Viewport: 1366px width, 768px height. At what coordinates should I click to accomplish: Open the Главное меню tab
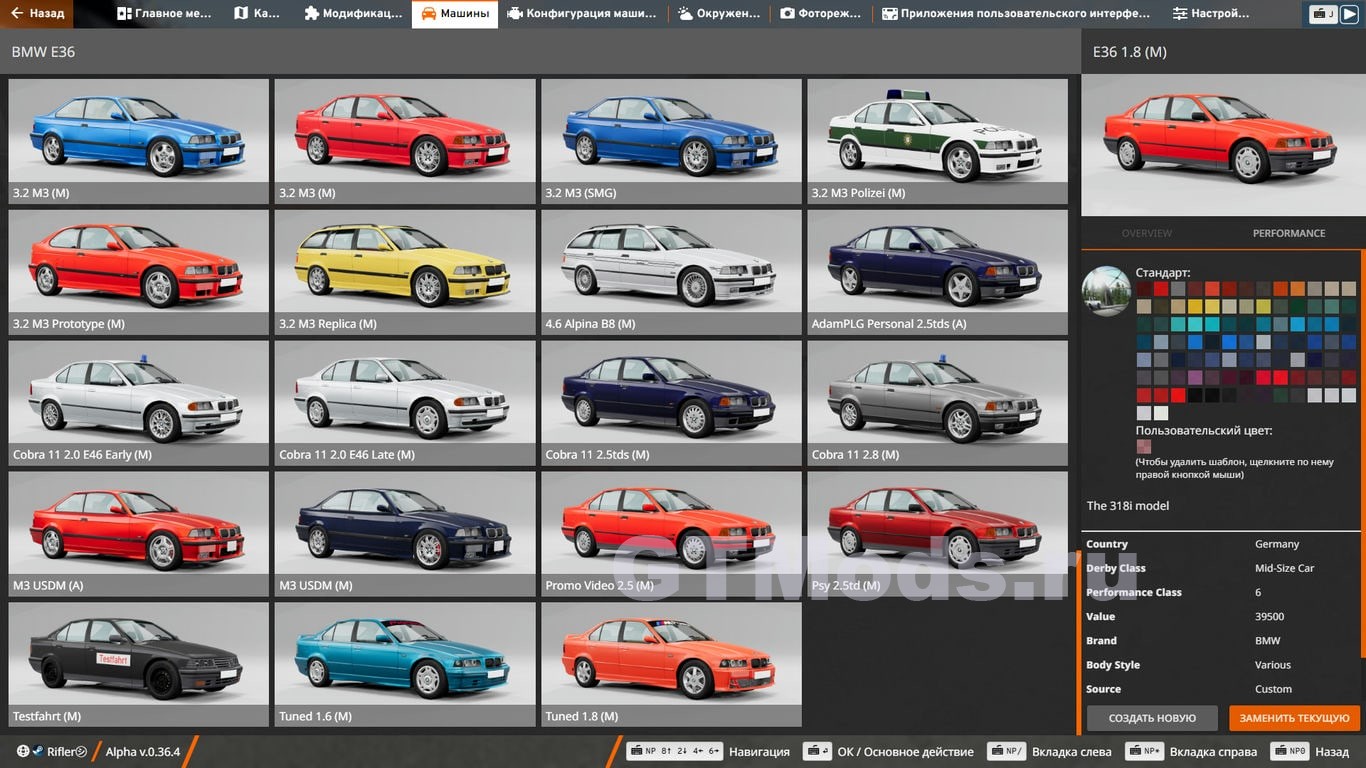point(164,14)
